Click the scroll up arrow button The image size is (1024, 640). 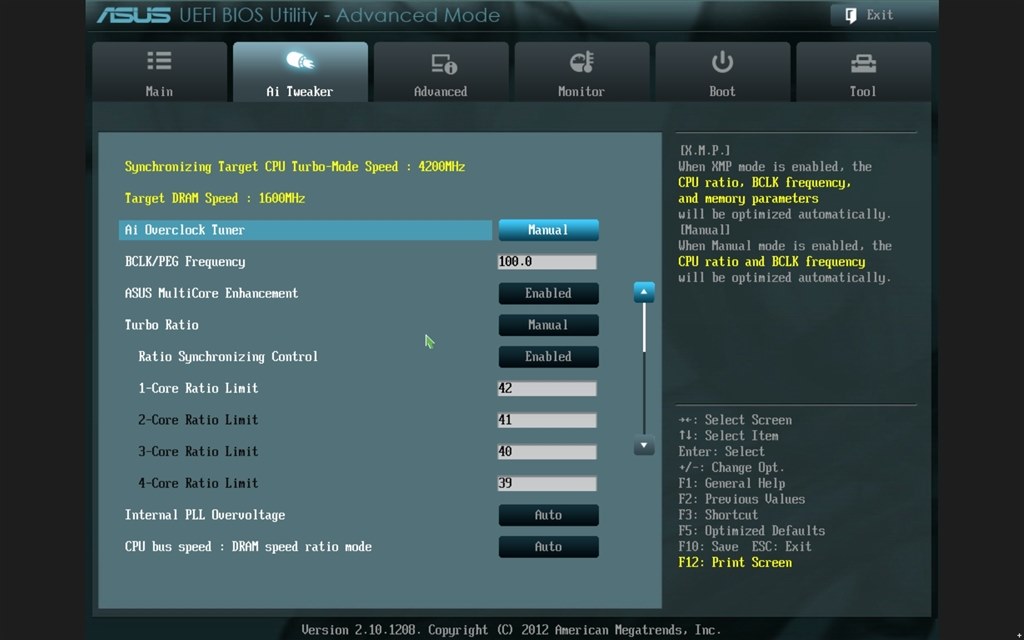[x=644, y=292]
